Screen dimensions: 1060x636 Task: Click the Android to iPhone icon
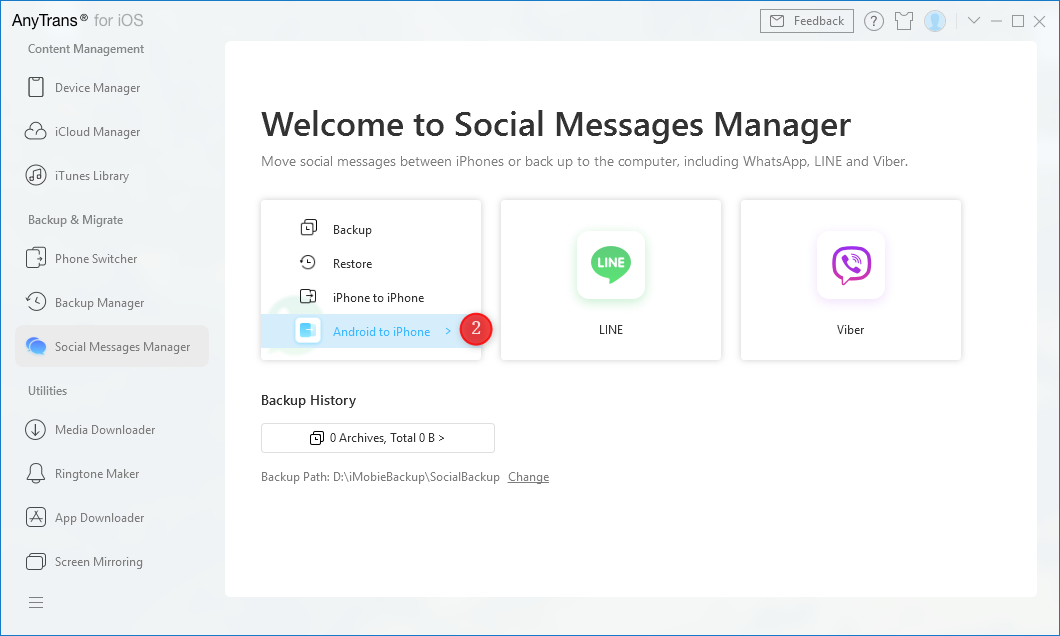pyautogui.click(x=308, y=331)
